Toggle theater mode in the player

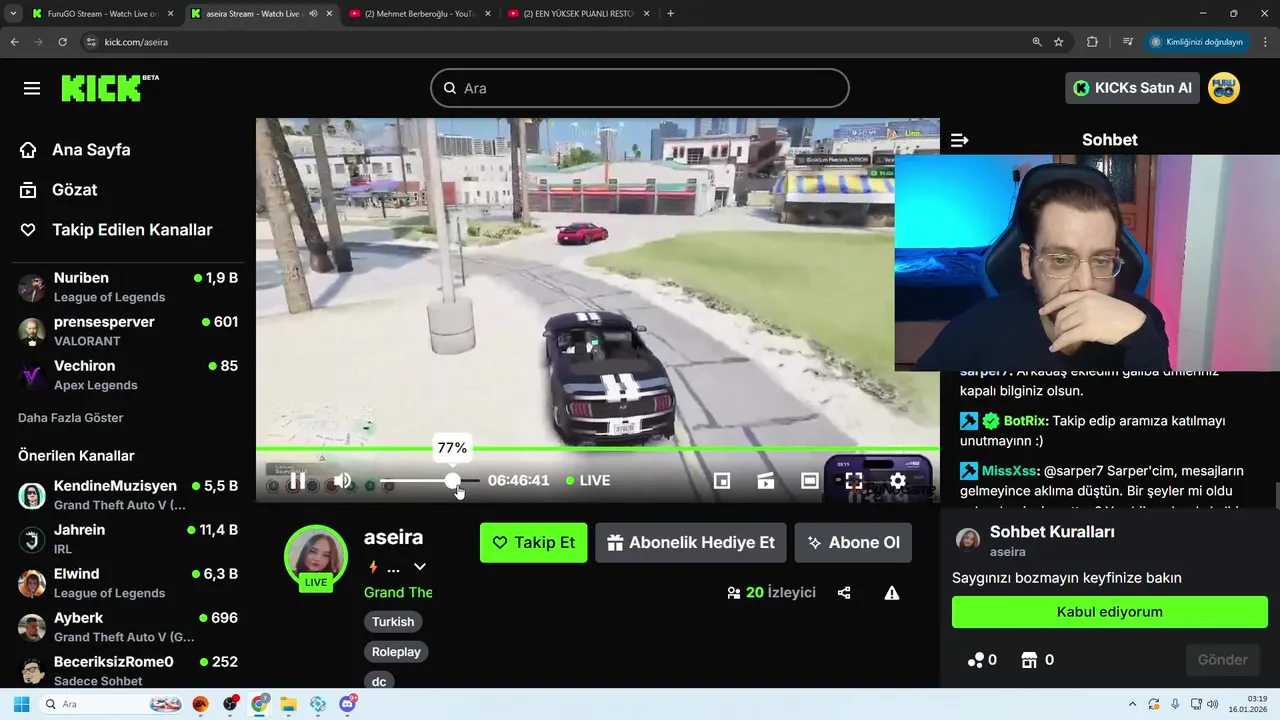pyautogui.click(x=810, y=481)
